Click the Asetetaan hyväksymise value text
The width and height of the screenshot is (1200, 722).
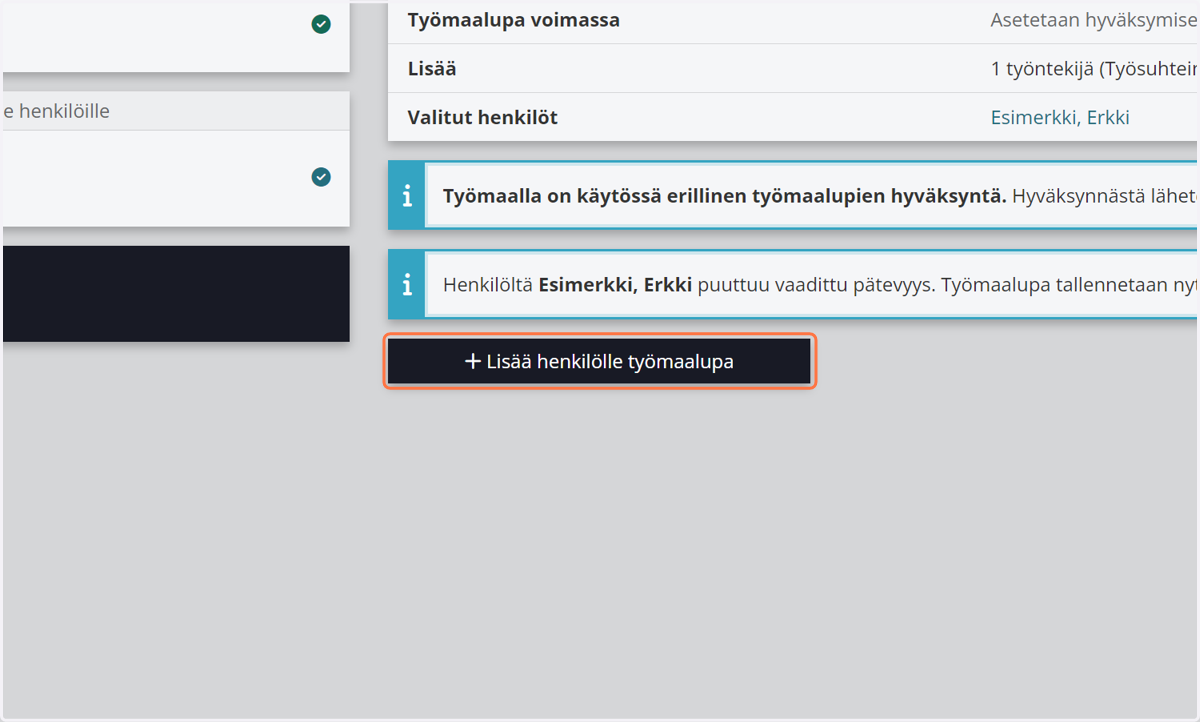click(1094, 20)
